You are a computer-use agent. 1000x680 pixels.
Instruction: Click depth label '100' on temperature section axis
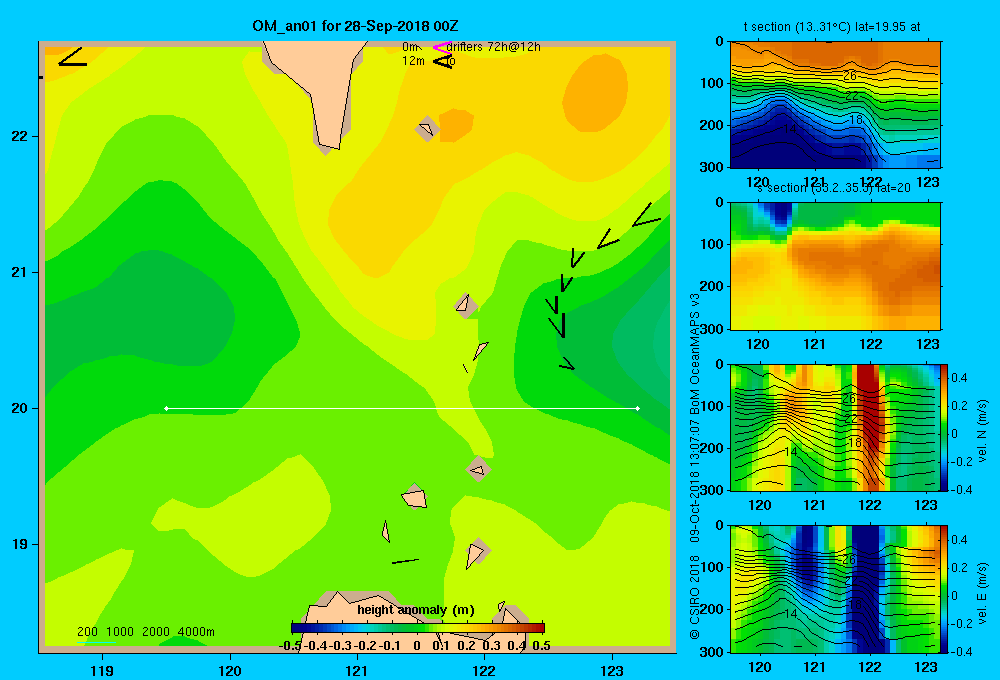coord(714,84)
